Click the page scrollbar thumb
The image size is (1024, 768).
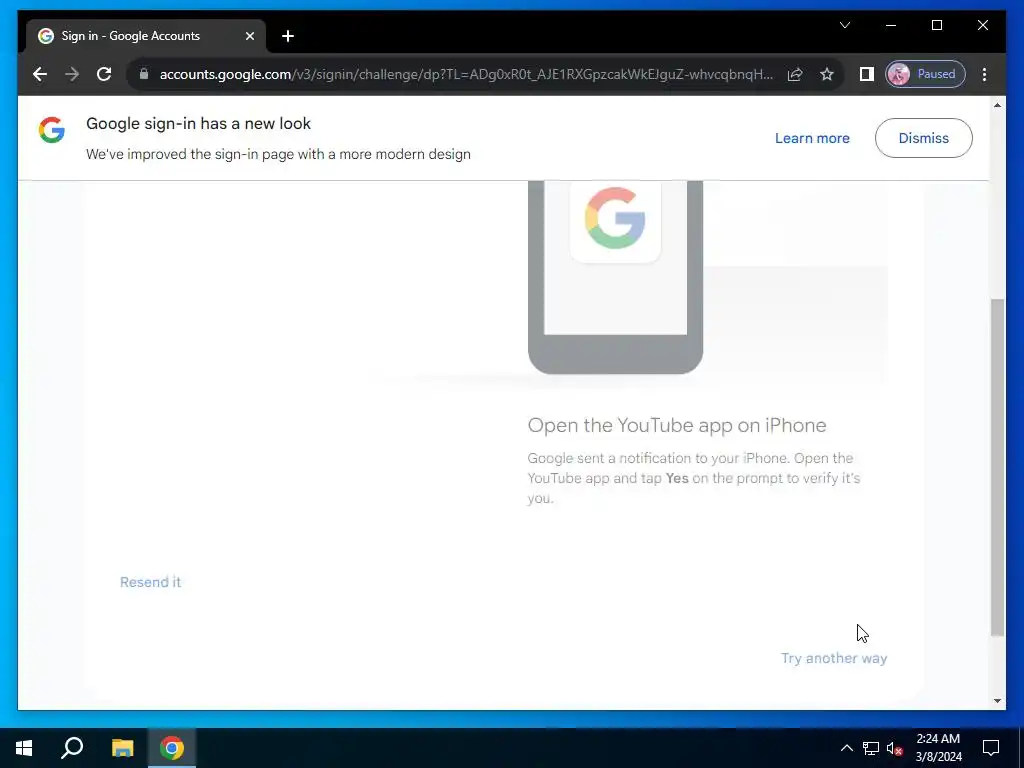[x=997, y=467]
